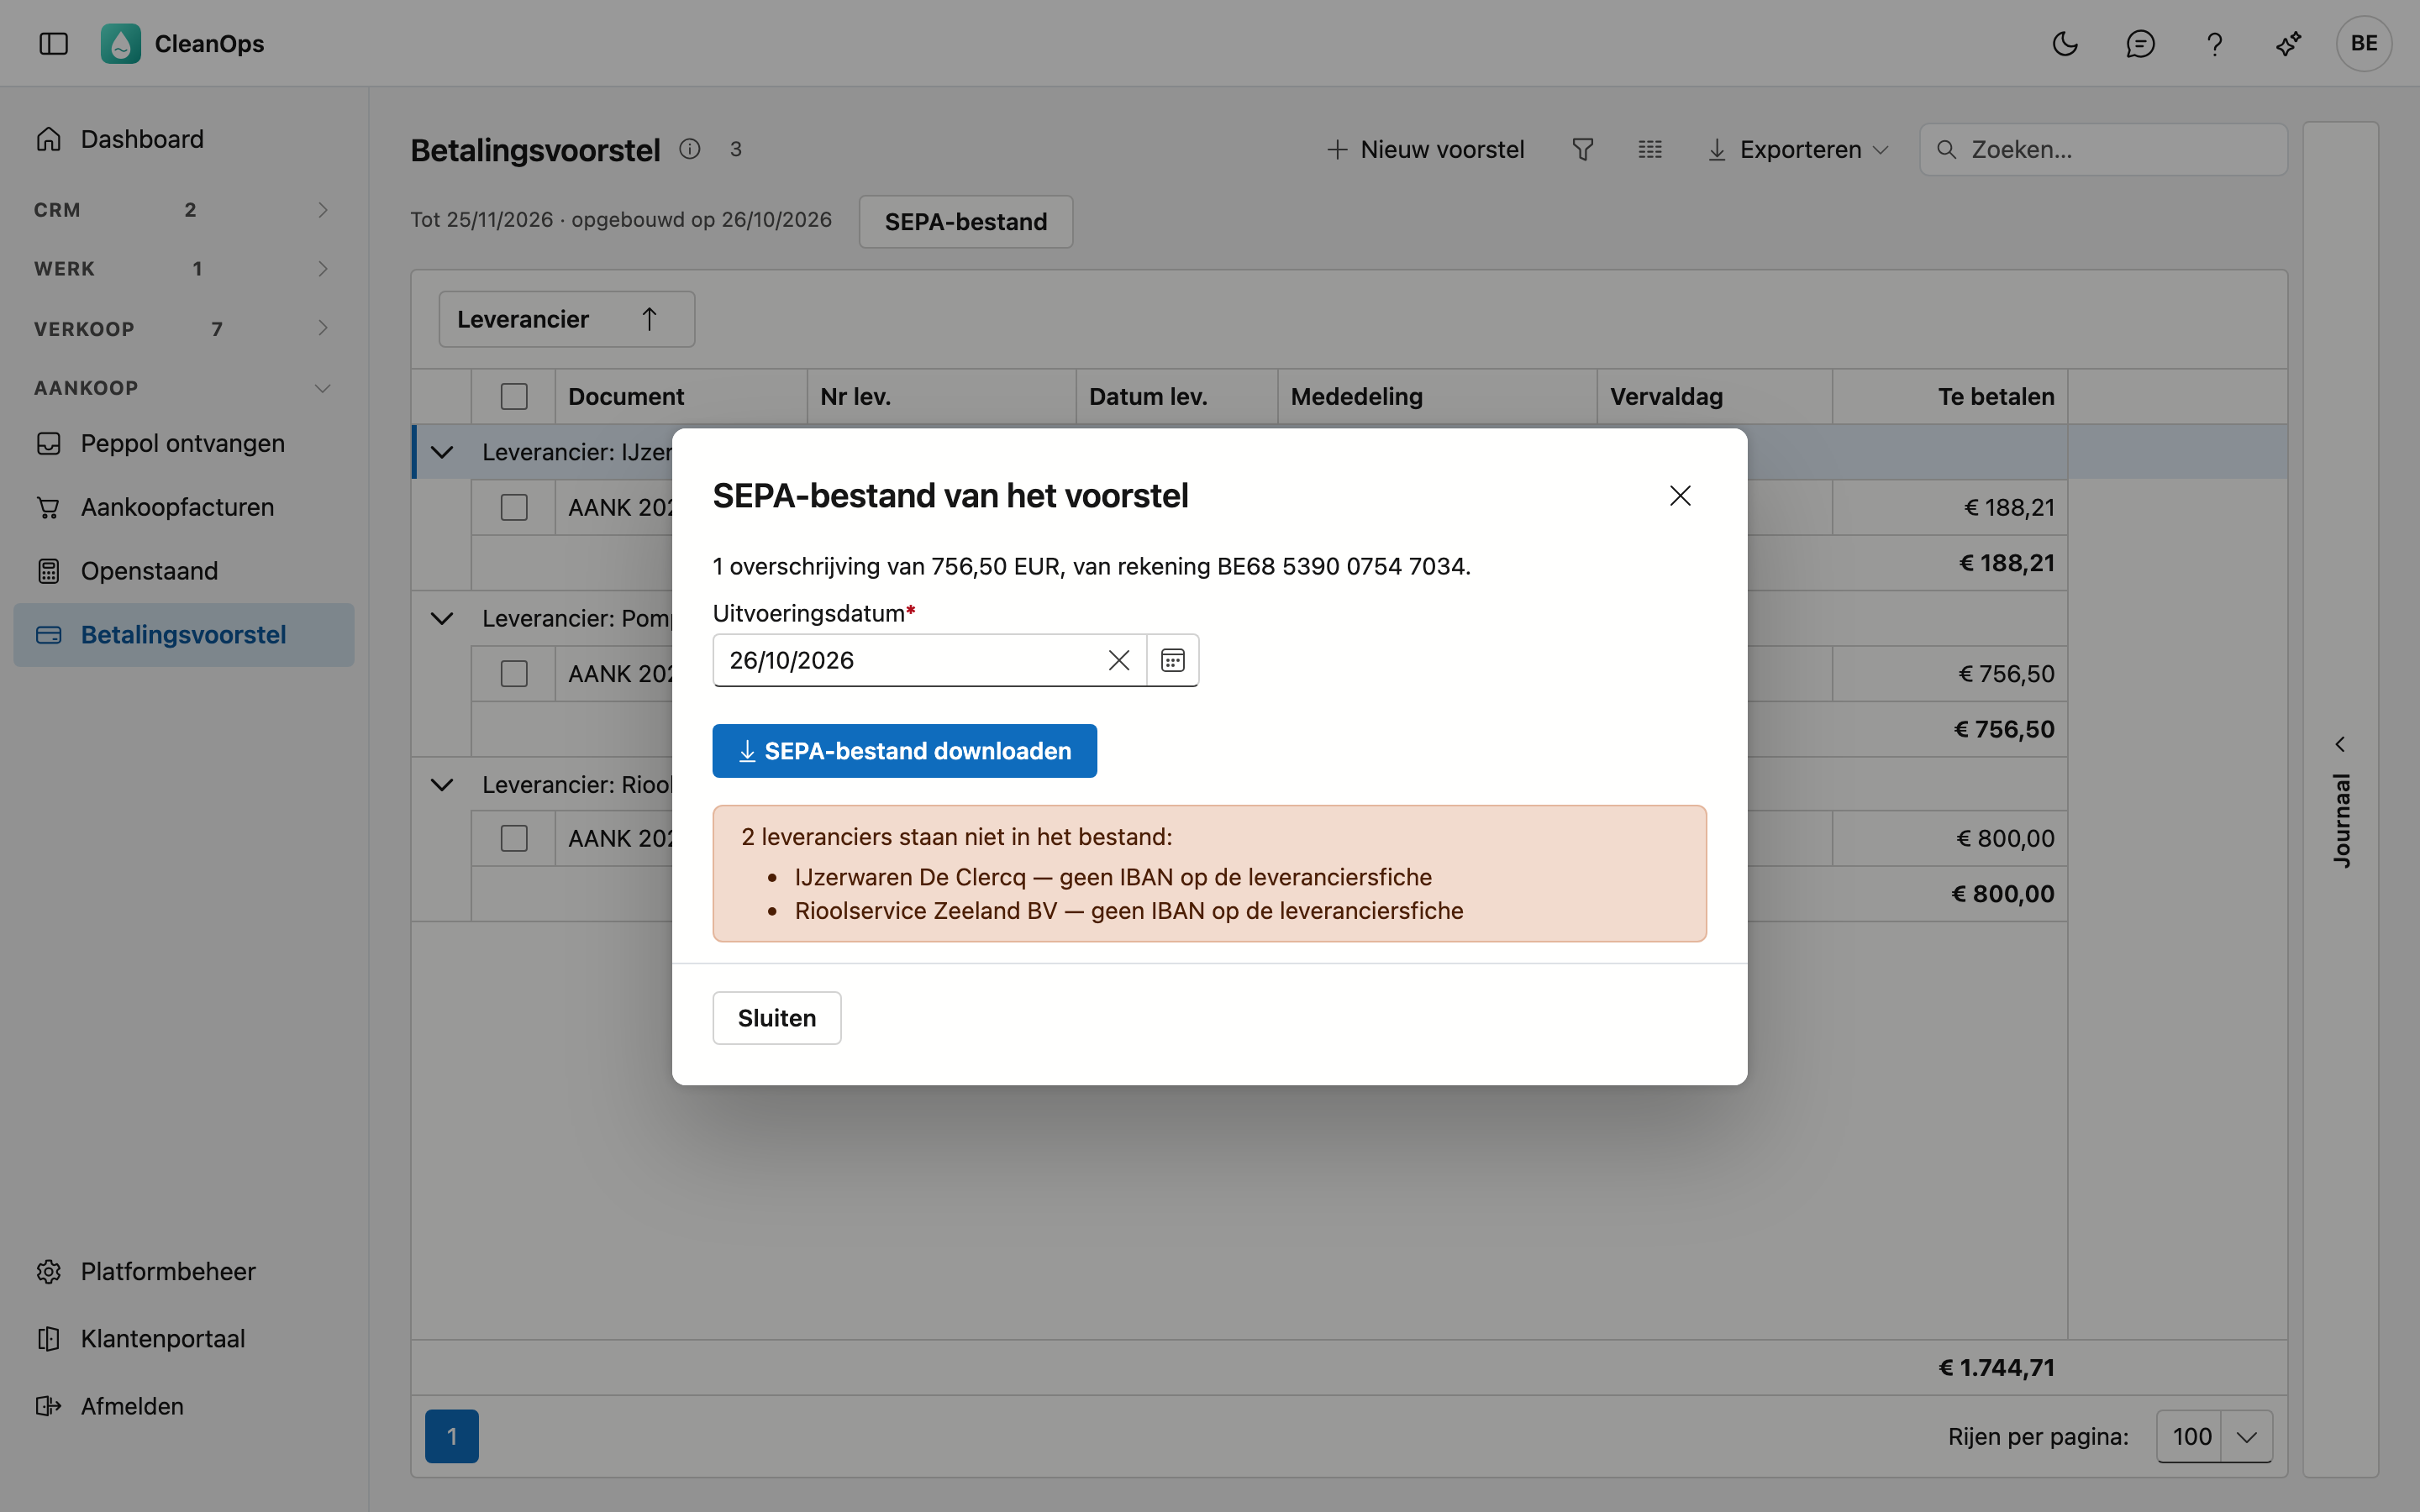Open Peppol ontvangen in sidebar

coord(184,443)
